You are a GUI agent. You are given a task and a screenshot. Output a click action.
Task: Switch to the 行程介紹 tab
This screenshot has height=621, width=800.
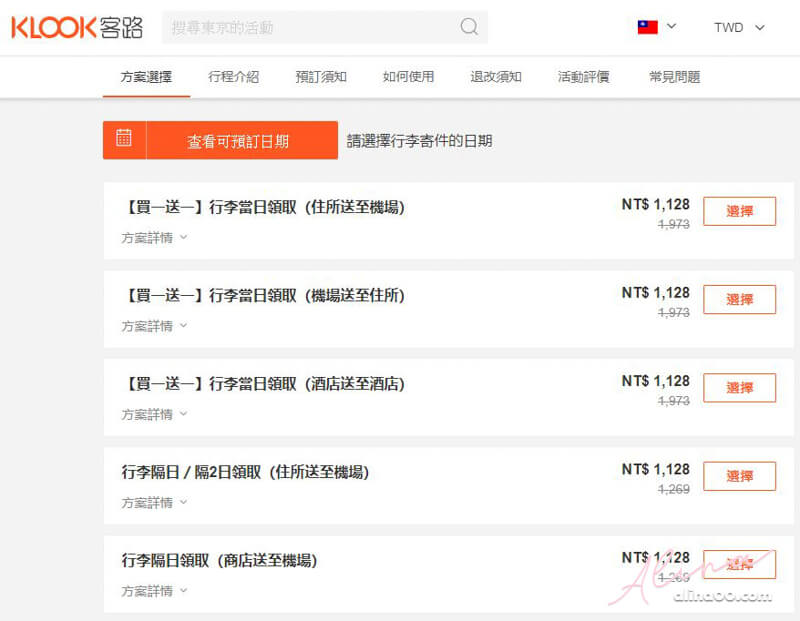tap(234, 77)
